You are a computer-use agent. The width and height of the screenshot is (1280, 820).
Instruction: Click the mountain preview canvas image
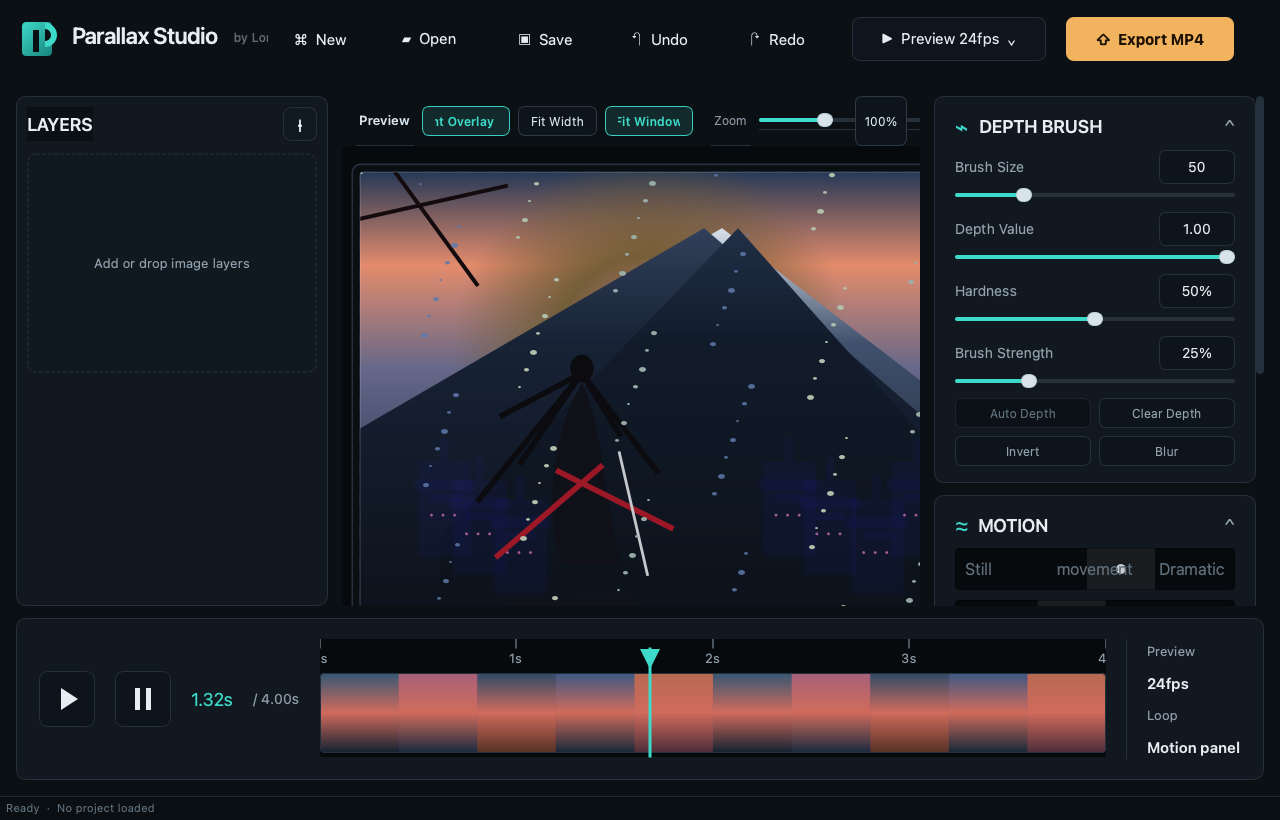[640, 388]
